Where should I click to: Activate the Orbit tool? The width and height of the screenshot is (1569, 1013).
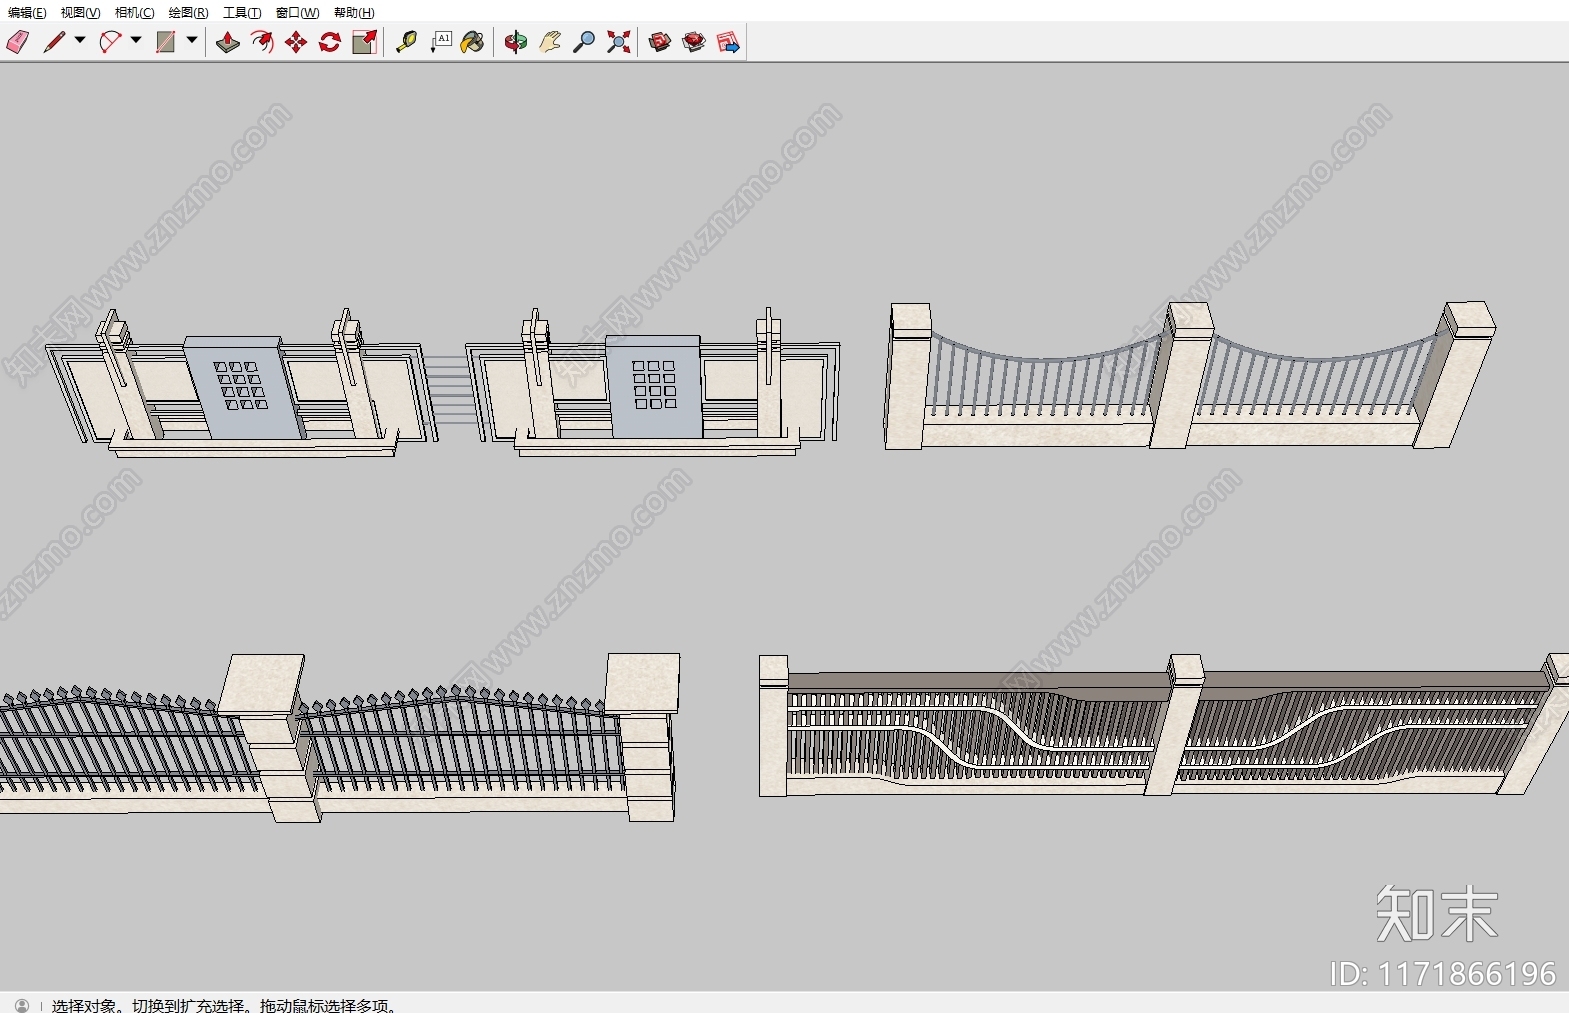[x=516, y=42]
